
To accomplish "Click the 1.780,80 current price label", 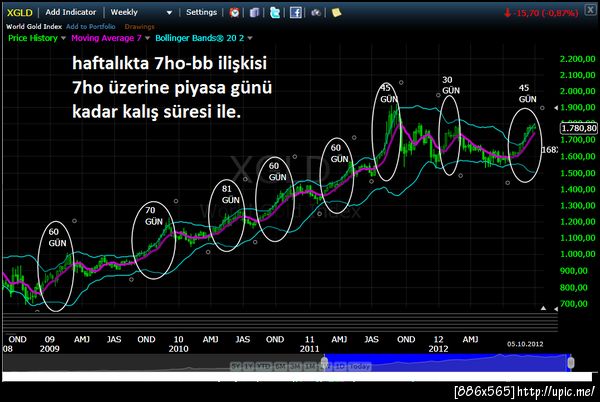I will click(579, 128).
